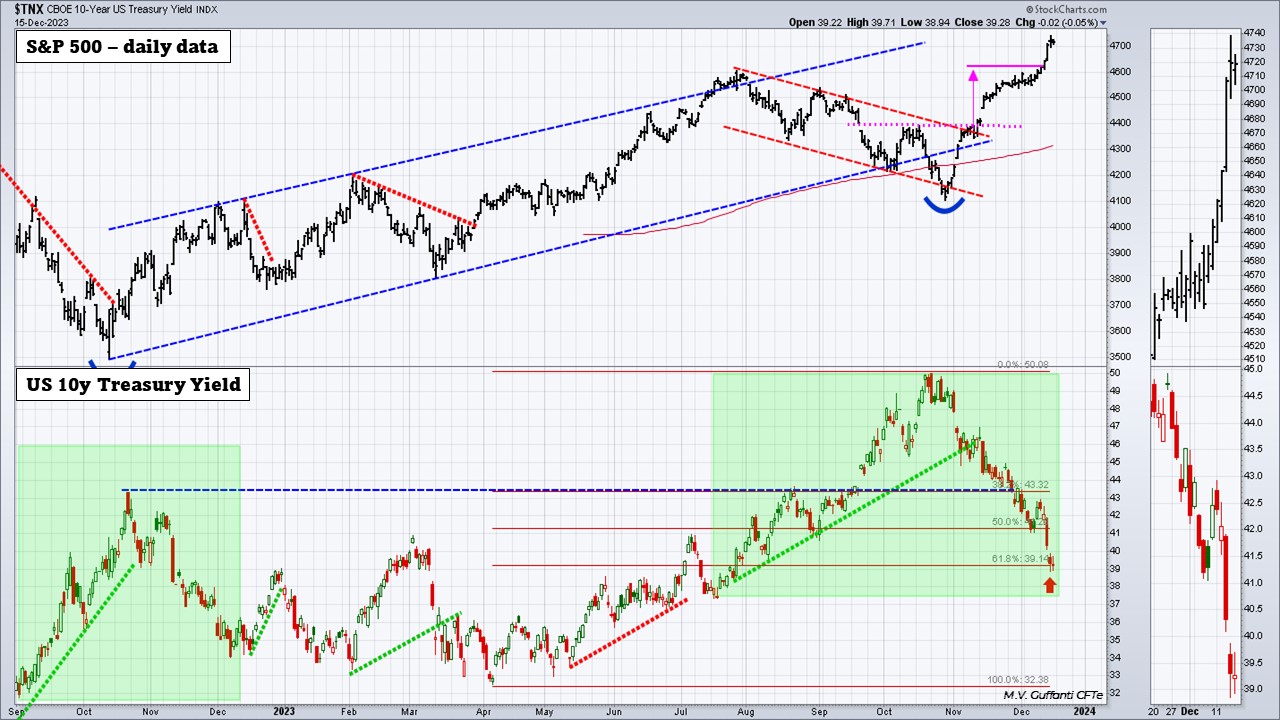Click the 'Feb' time axis label

point(349,711)
